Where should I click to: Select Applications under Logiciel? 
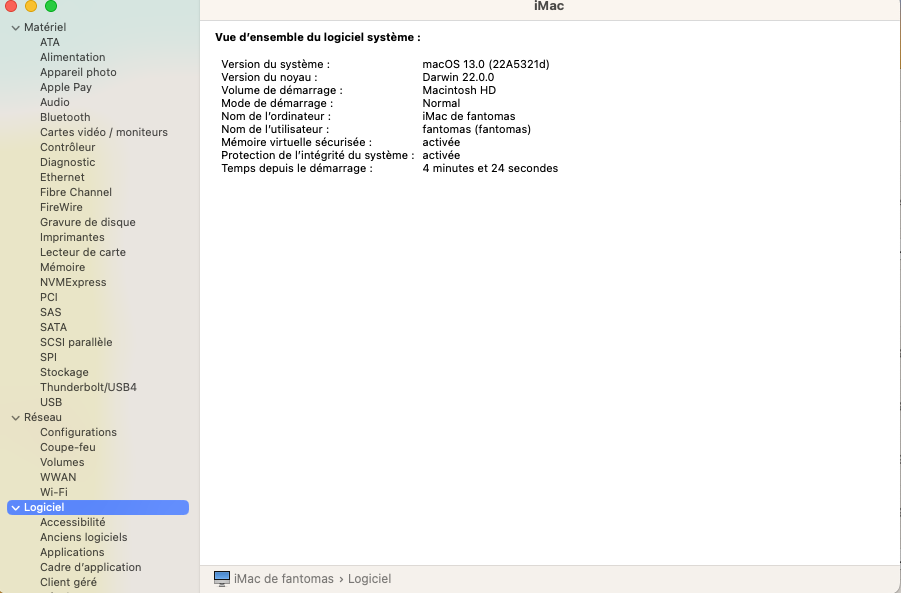[72, 552]
